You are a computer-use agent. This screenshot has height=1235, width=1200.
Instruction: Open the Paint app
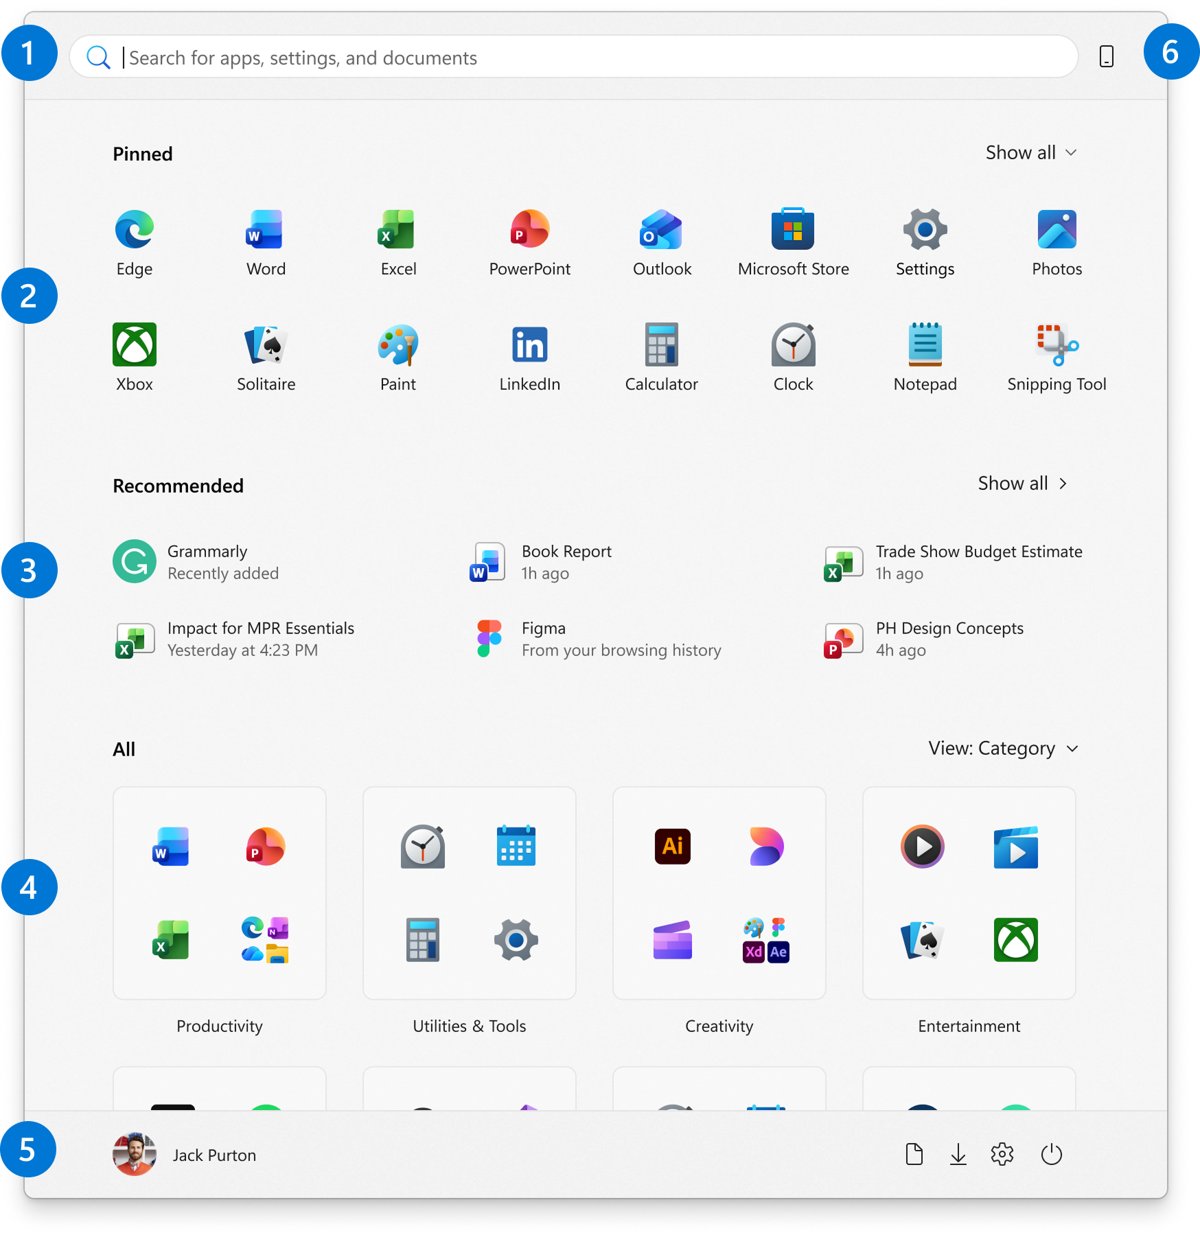pos(398,358)
